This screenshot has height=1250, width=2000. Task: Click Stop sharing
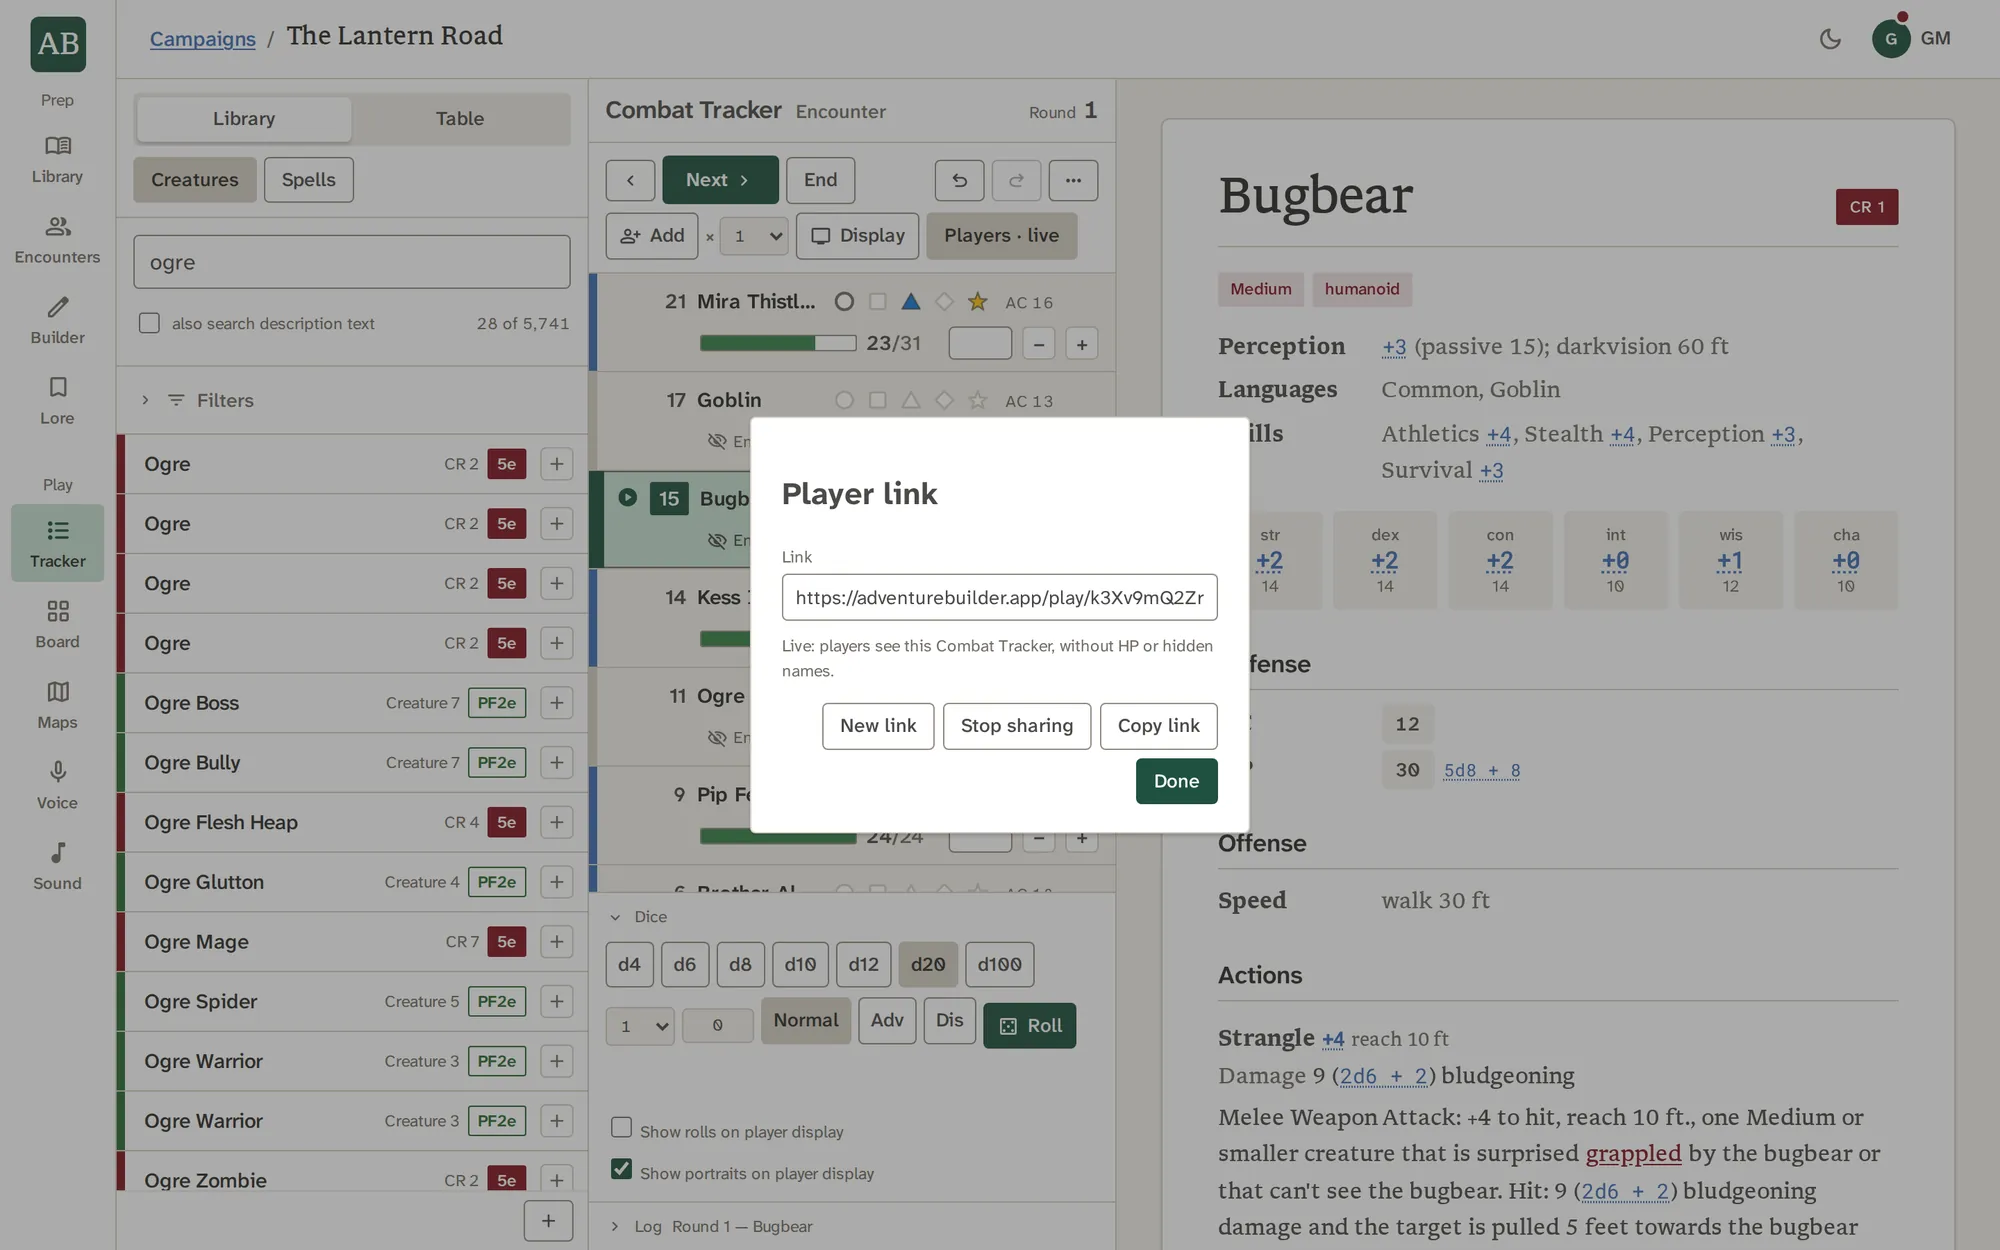[1016, 726]
